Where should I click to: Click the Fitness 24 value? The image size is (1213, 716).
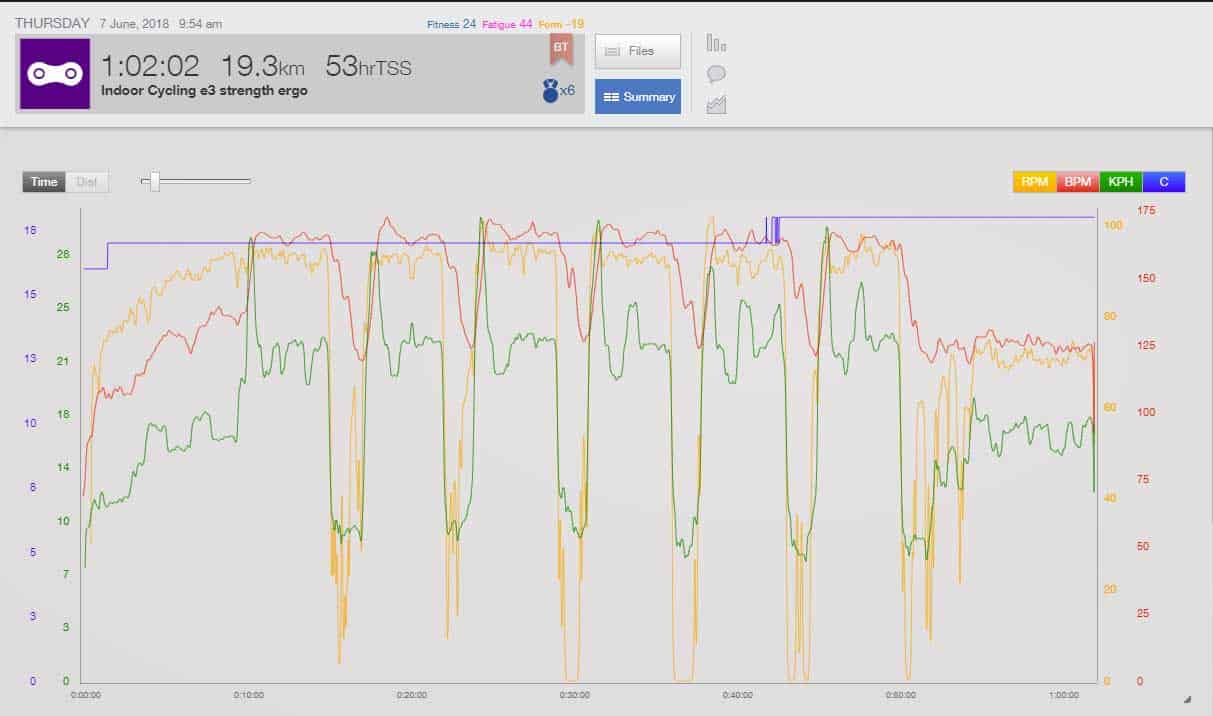click(451, 23)
